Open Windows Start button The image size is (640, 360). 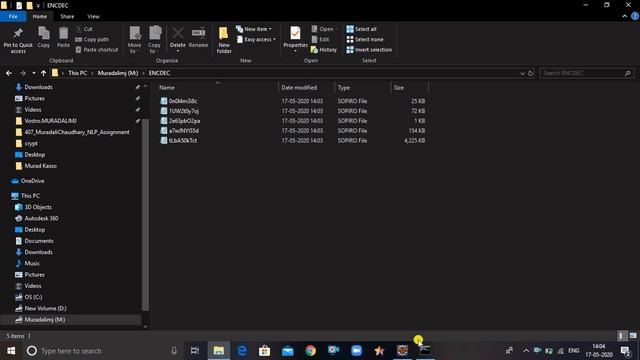tap(11, 351)
